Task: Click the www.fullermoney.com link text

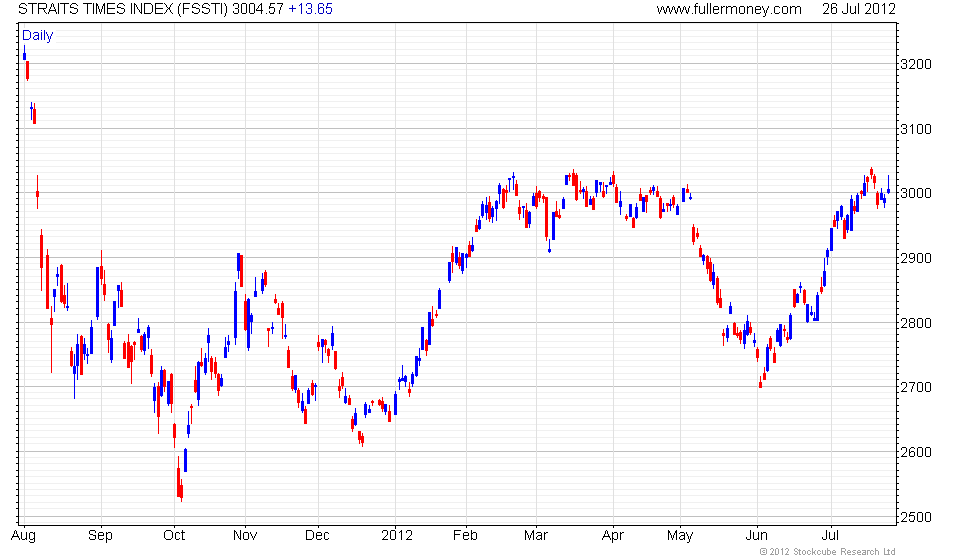Action: point(729,9)
